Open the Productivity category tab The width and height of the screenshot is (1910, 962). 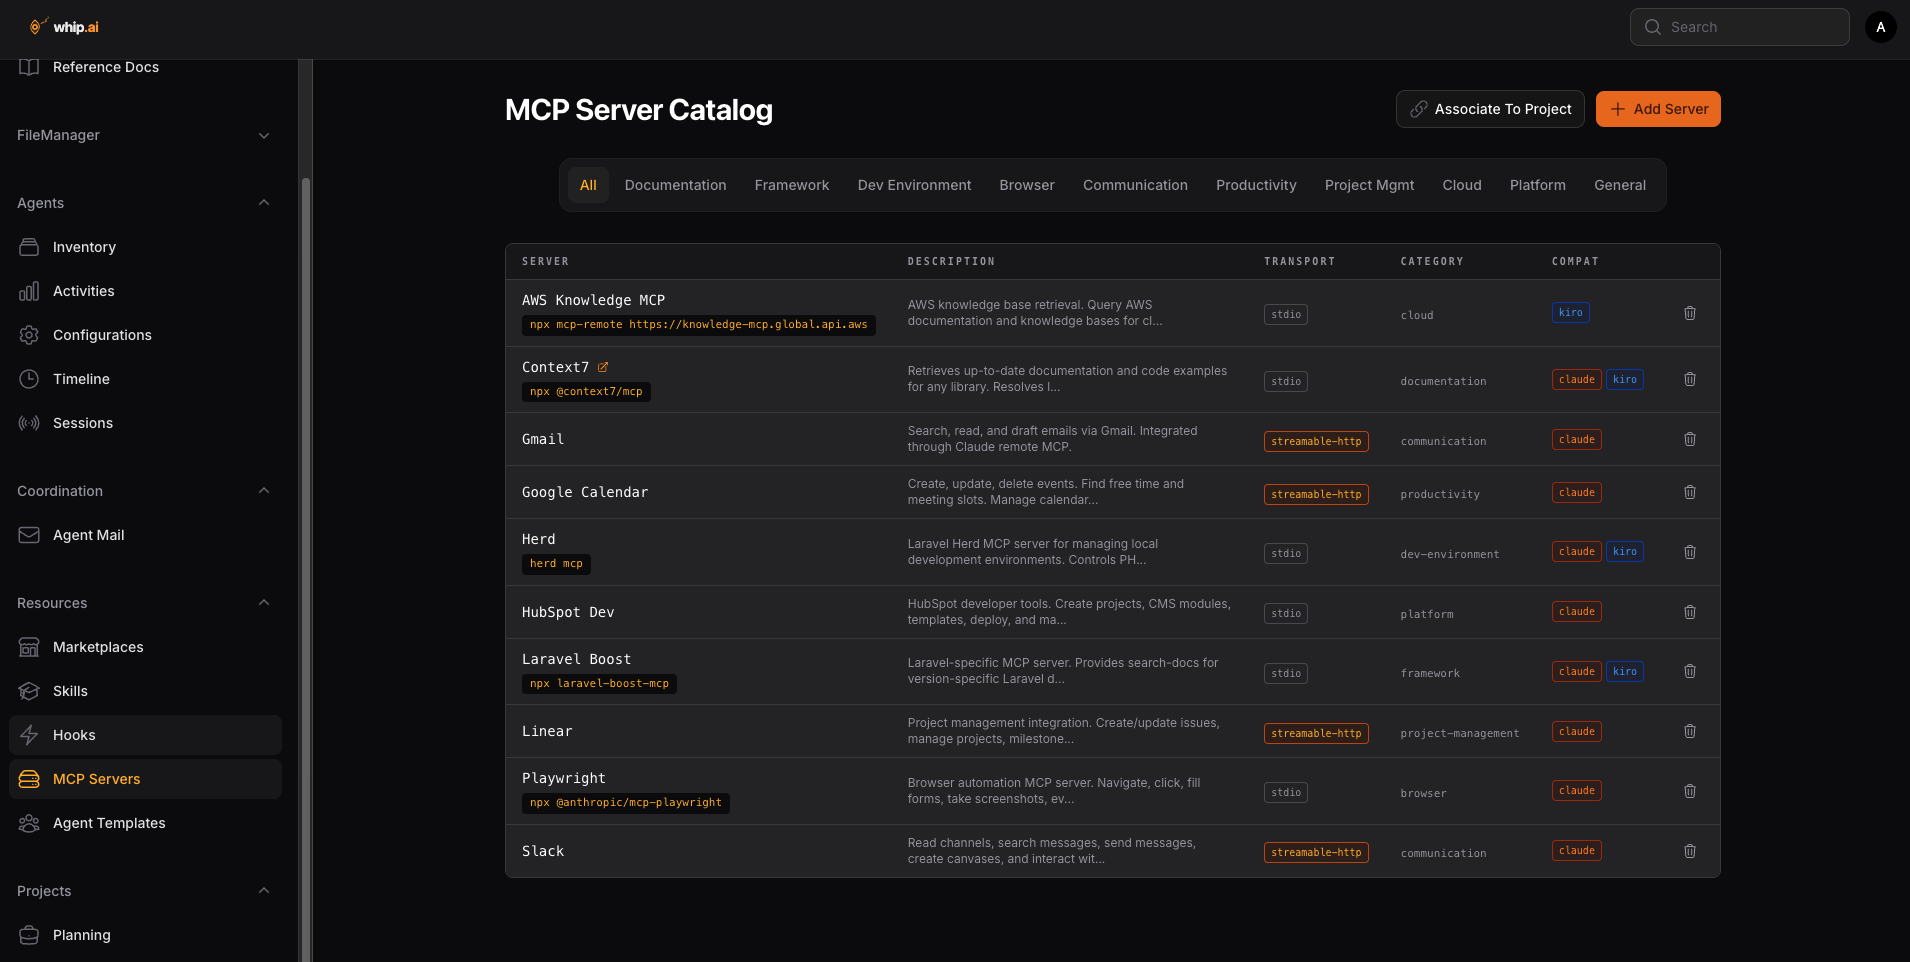pos(1255,184)
